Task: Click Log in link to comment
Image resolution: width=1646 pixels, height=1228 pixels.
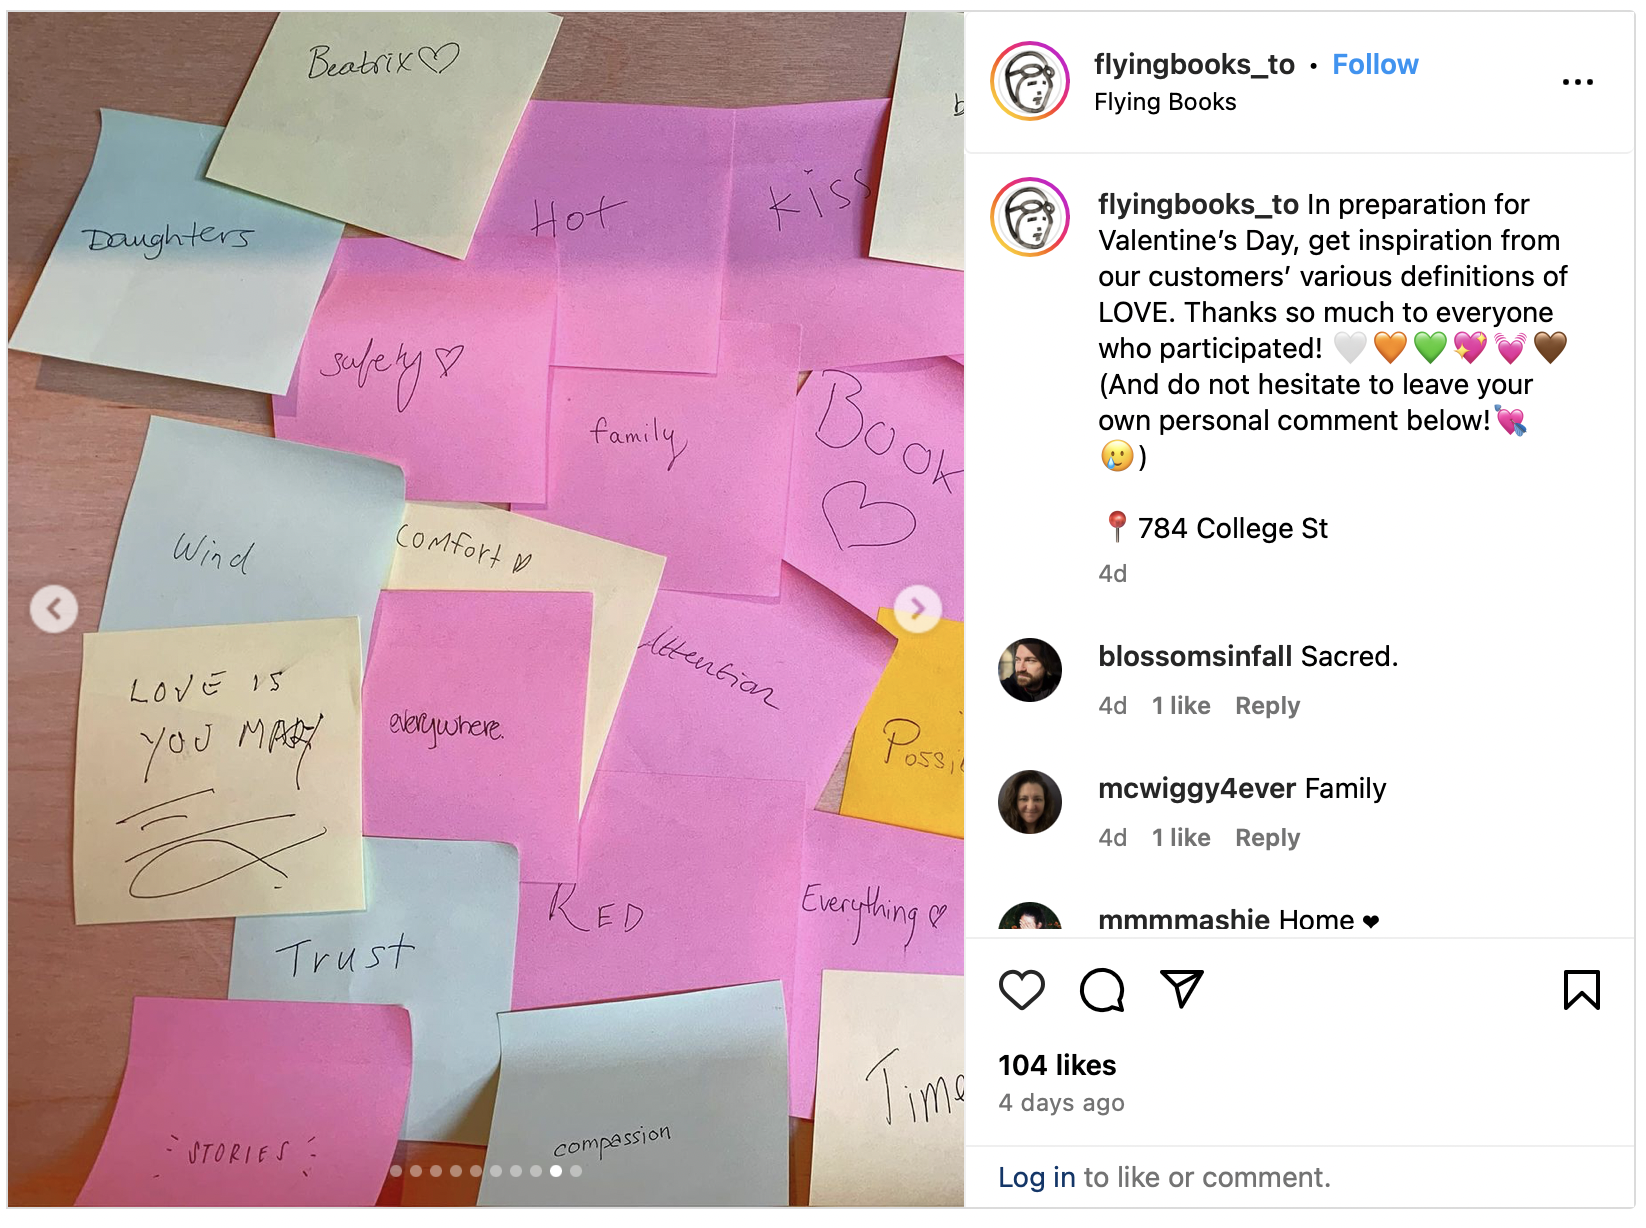Action: 1037,1177
